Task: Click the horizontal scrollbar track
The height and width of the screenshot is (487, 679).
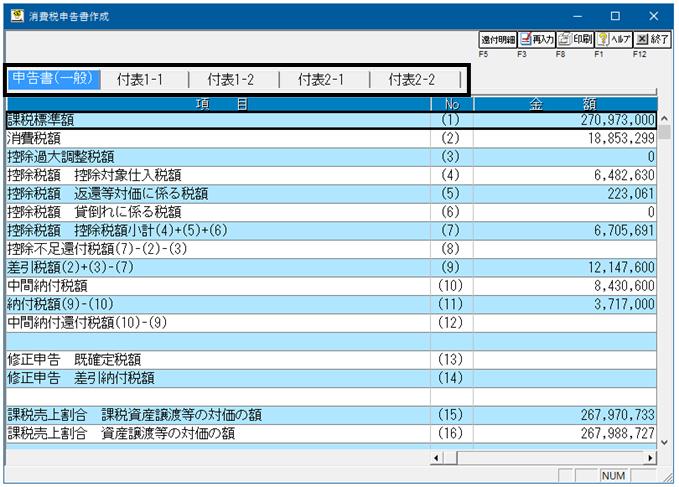Action: [551, 458]
